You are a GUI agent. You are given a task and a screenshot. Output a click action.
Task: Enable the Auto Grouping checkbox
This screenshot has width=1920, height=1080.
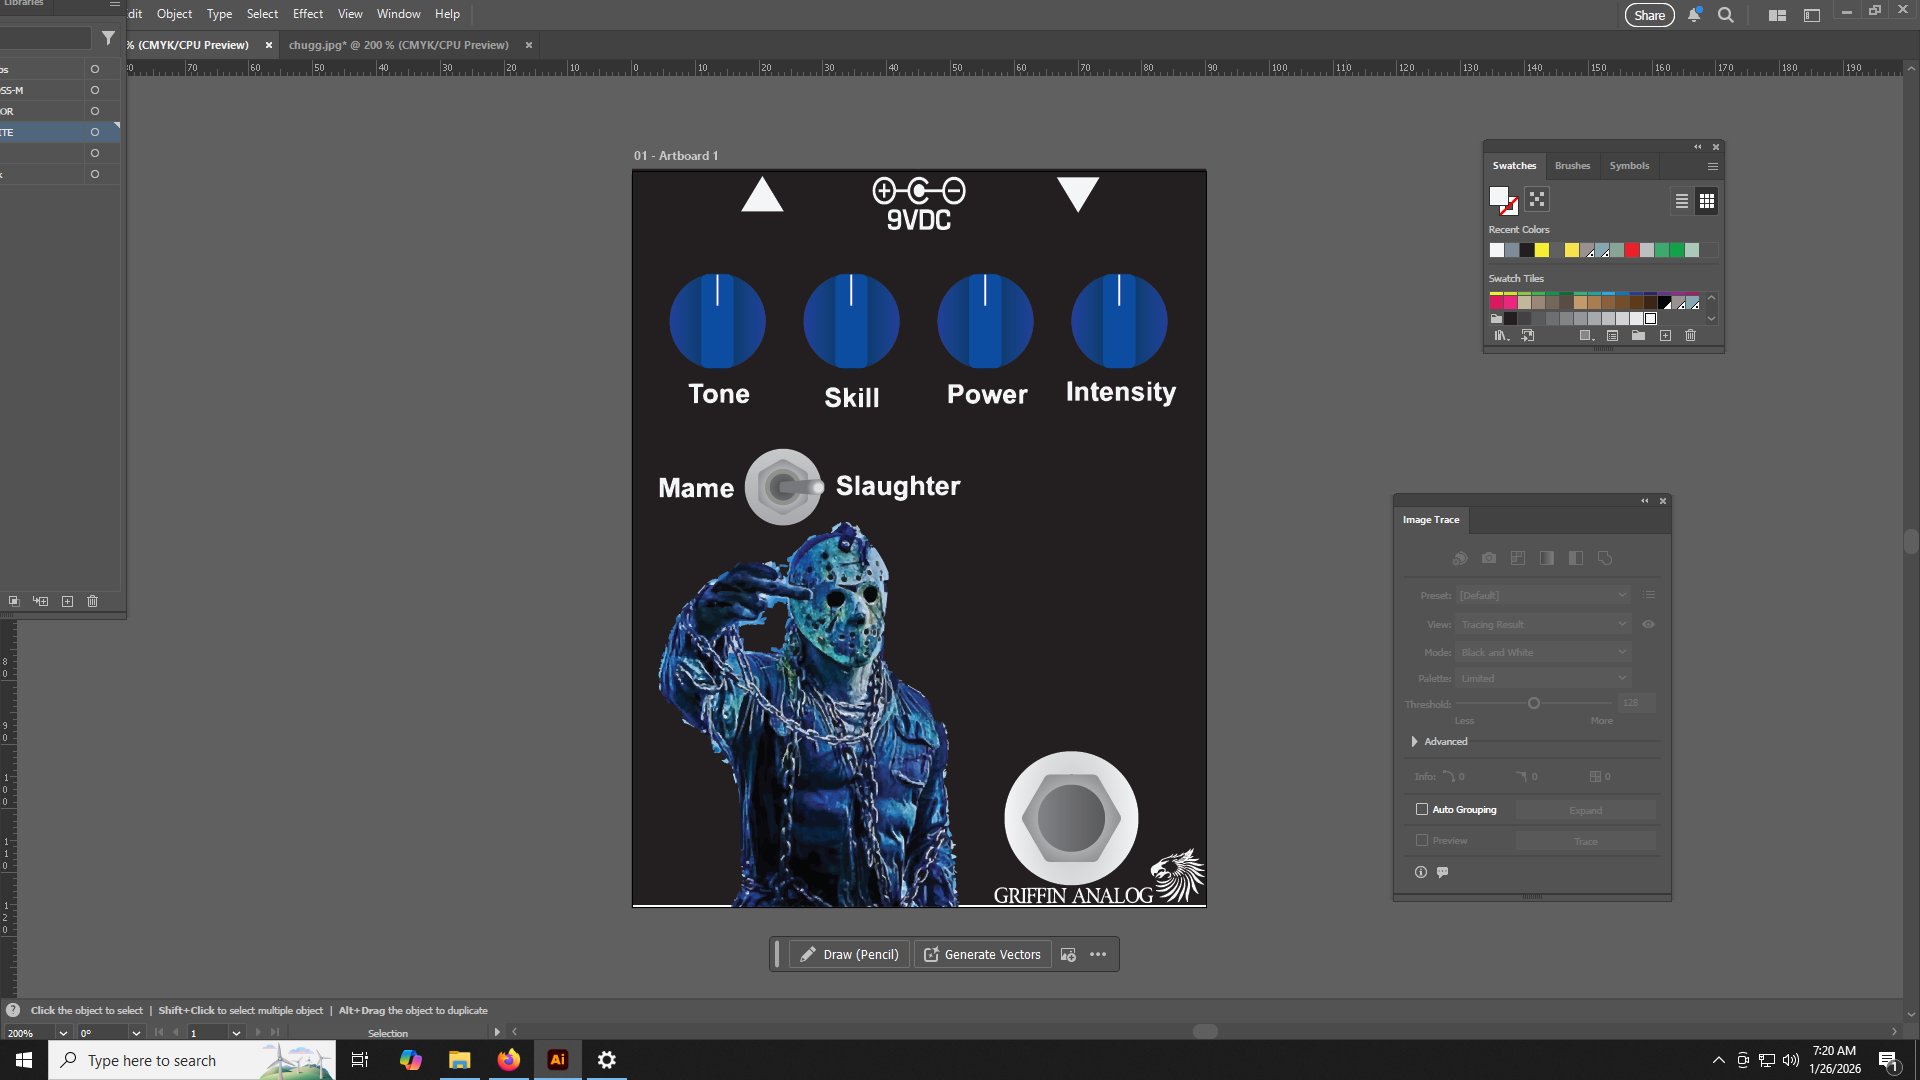[1421, 809]
